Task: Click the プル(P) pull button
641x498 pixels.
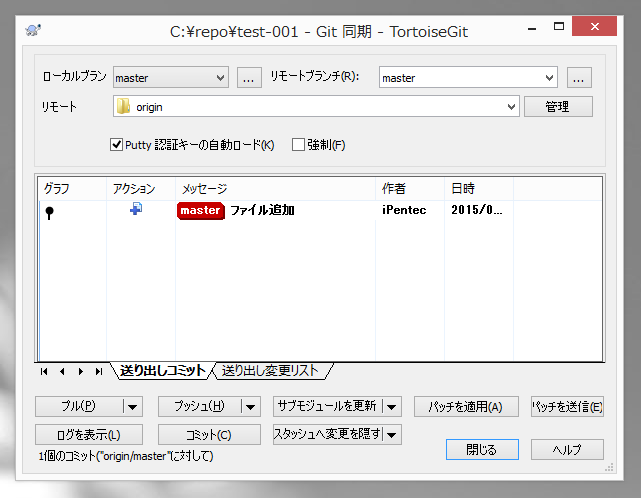Action: [79, 406]
